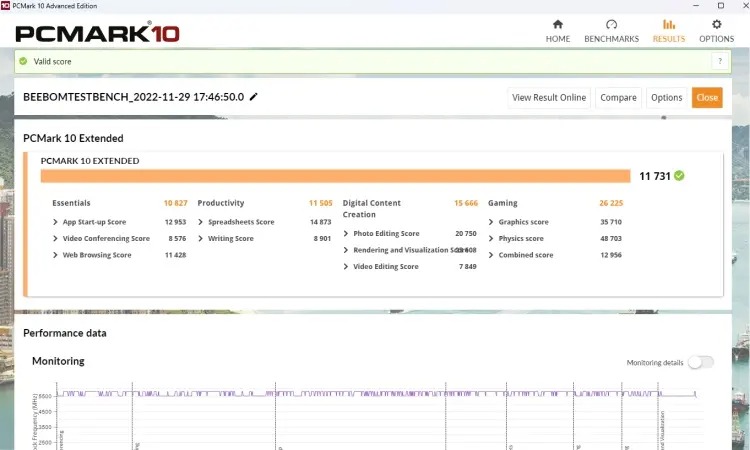Expand Rendering and Visualization Score
This screenshot has width=750, height=450.
tap(346, 250)
